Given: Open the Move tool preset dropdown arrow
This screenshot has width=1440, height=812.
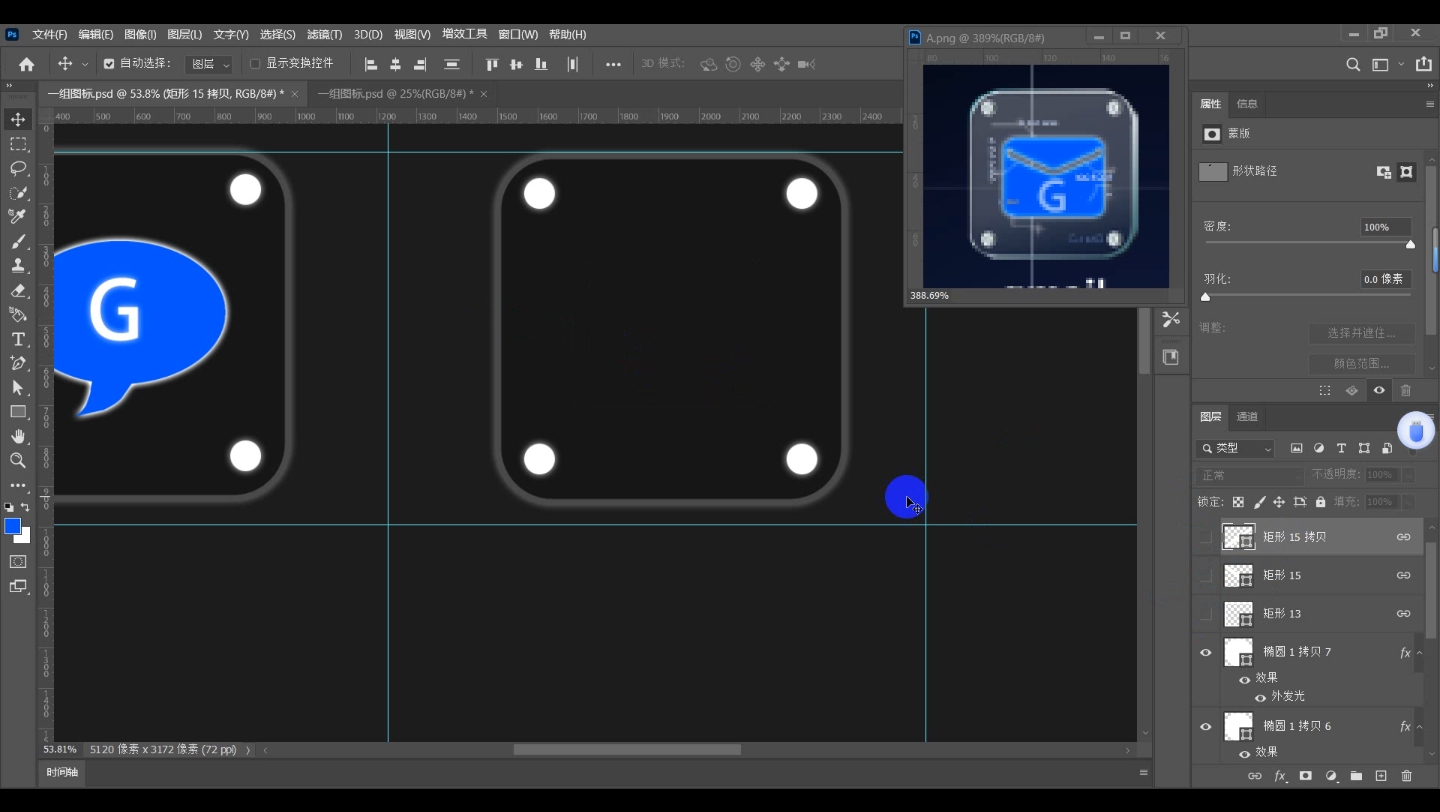Looking at the screenshot, I should click(x=85, y=64).
